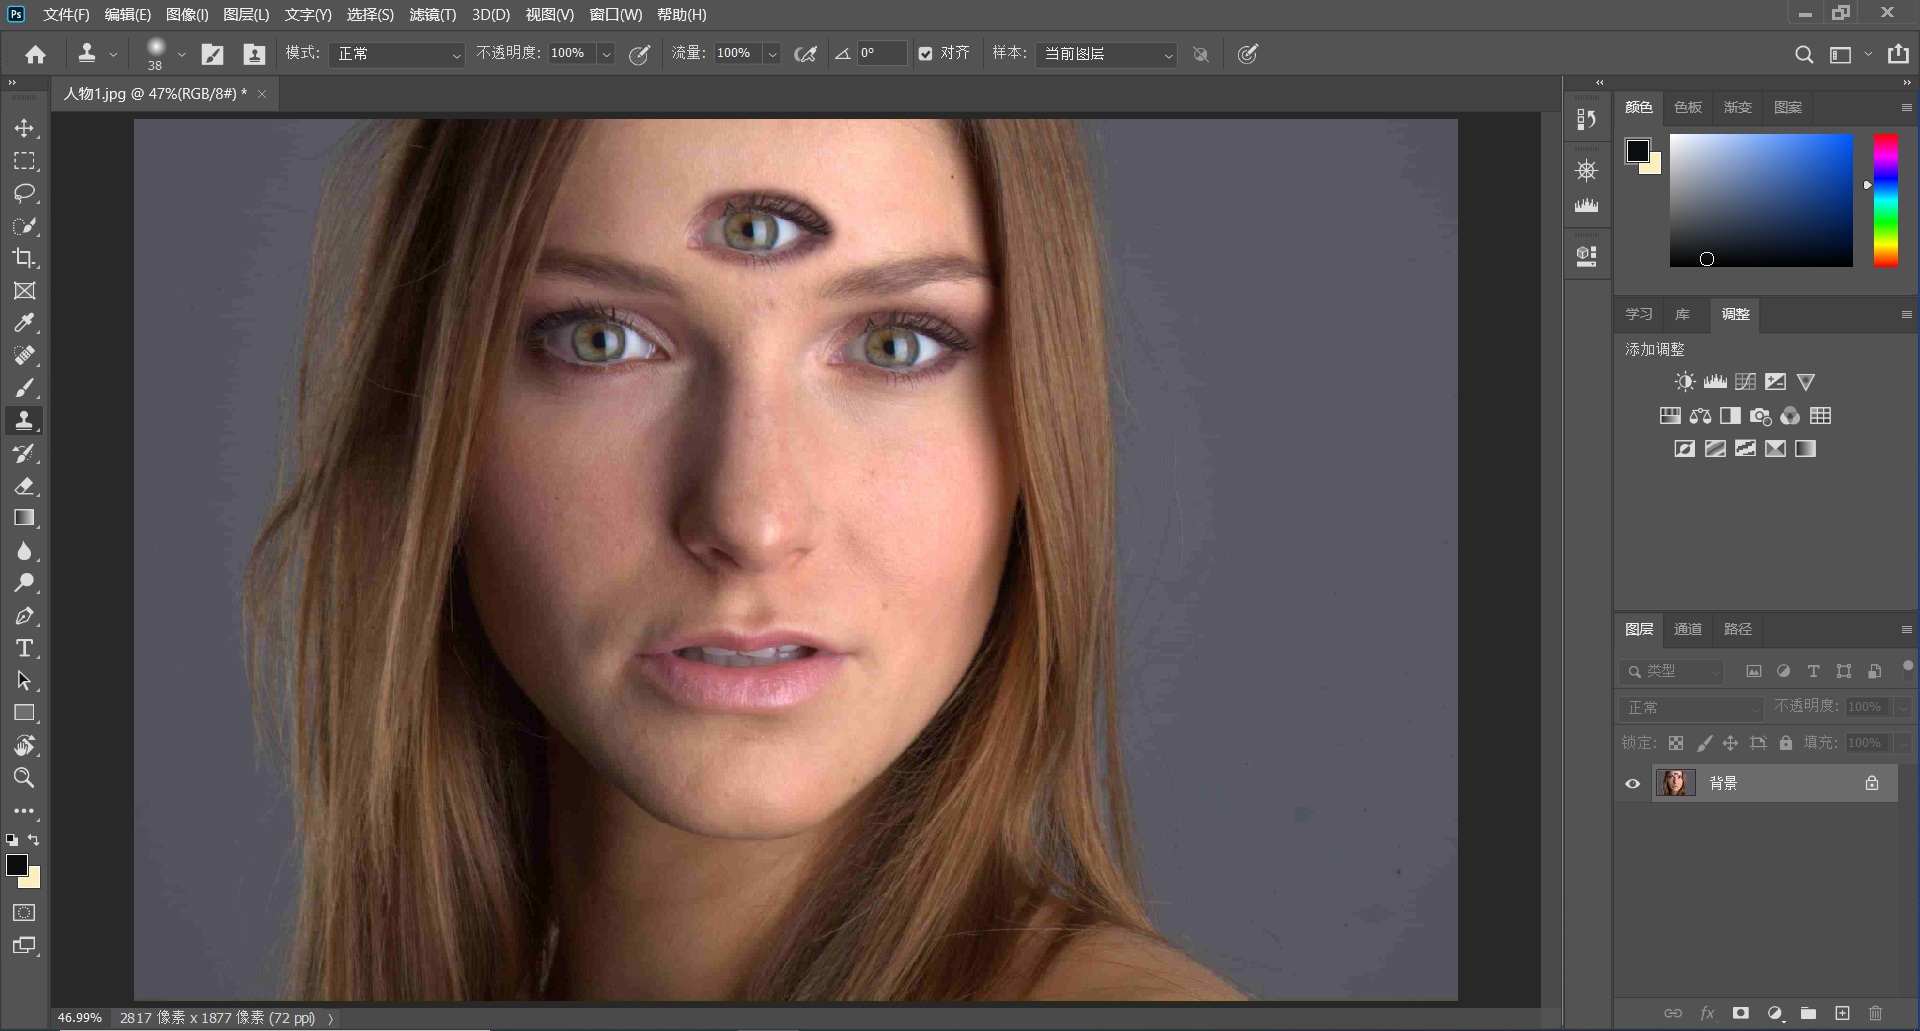
Task: Open the Edit Toolbar ellipsis
Action: point(24,811)
